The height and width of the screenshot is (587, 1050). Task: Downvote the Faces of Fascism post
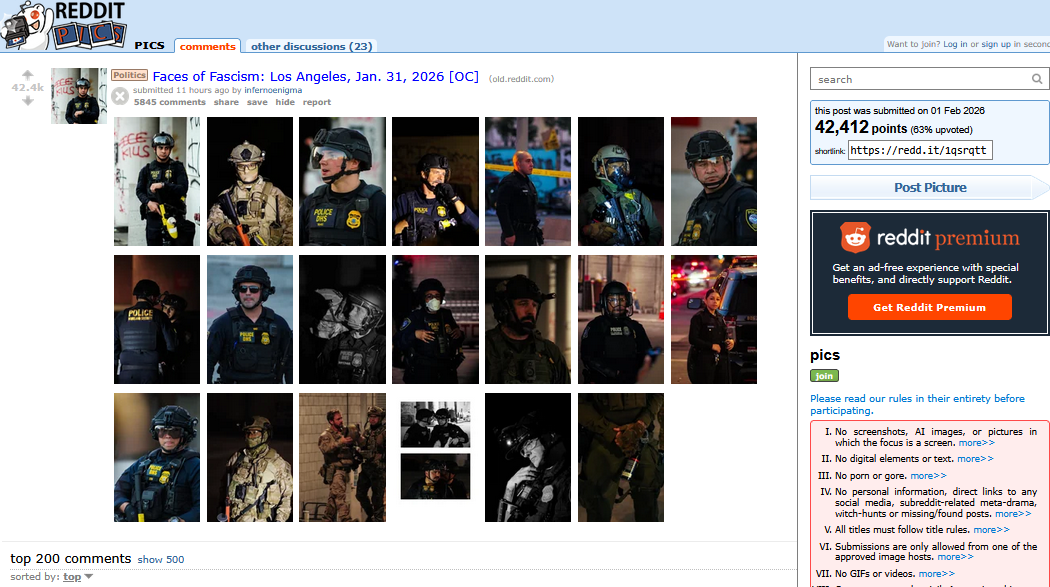click(27, 100)
